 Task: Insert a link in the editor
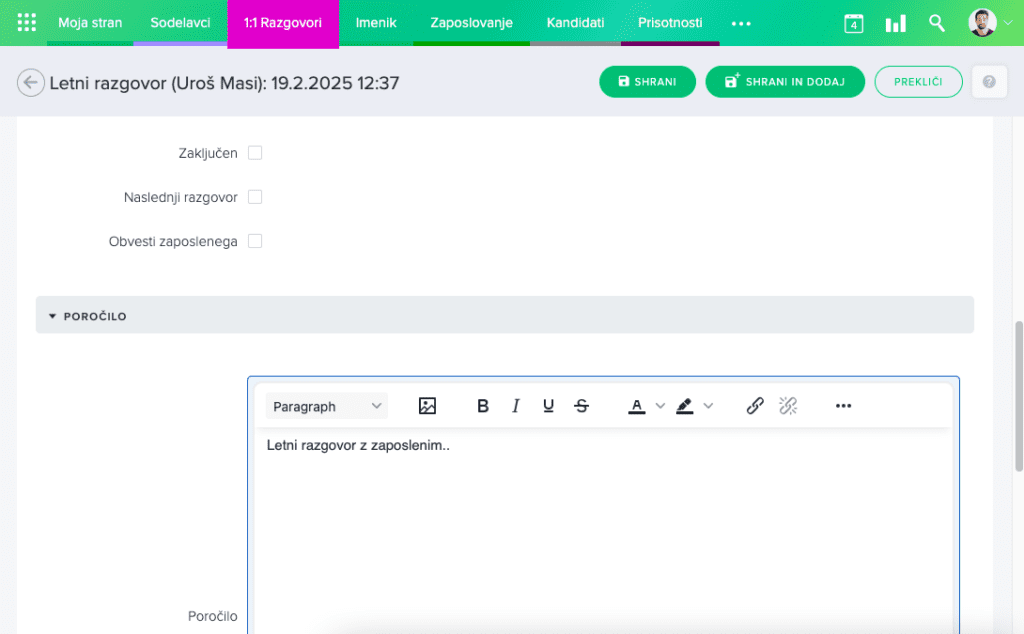point(755,406)
